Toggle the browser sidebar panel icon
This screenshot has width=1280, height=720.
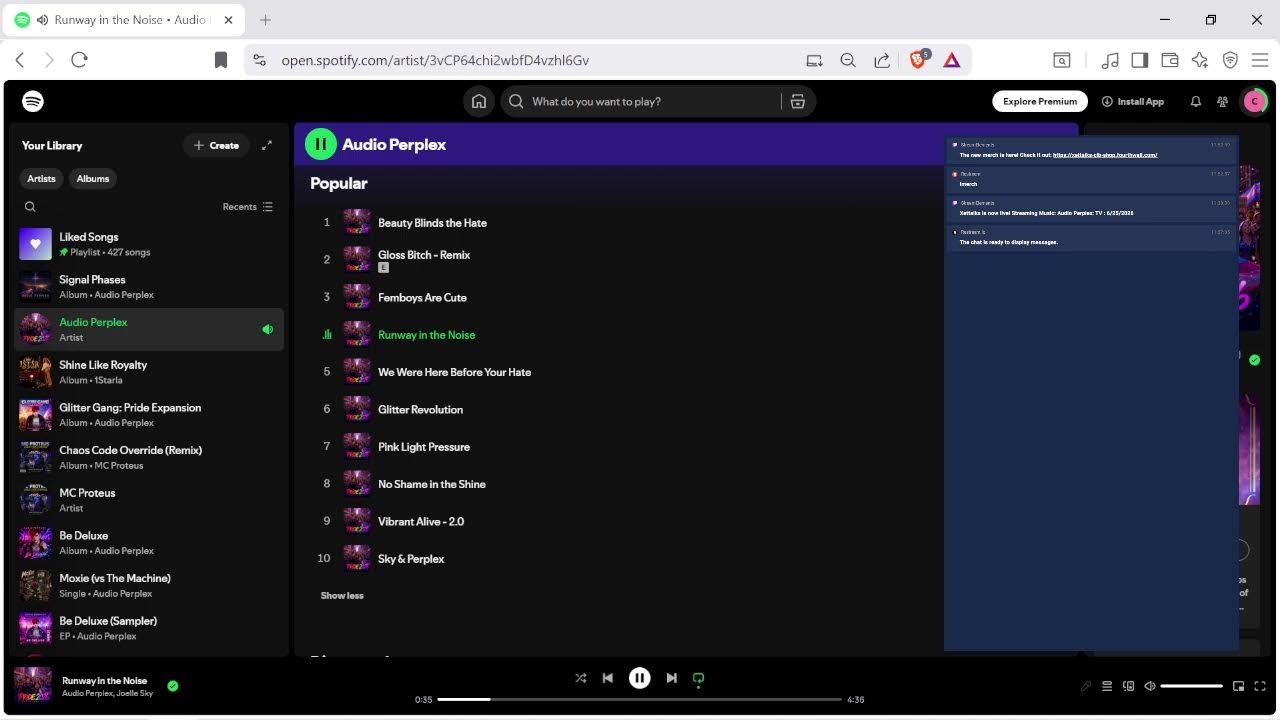[1139, 60]
